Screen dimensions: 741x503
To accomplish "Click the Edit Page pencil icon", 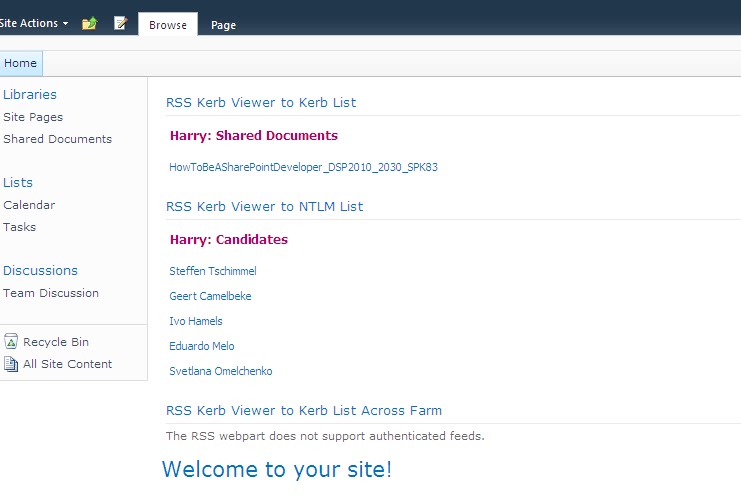I will coord(121,23).
